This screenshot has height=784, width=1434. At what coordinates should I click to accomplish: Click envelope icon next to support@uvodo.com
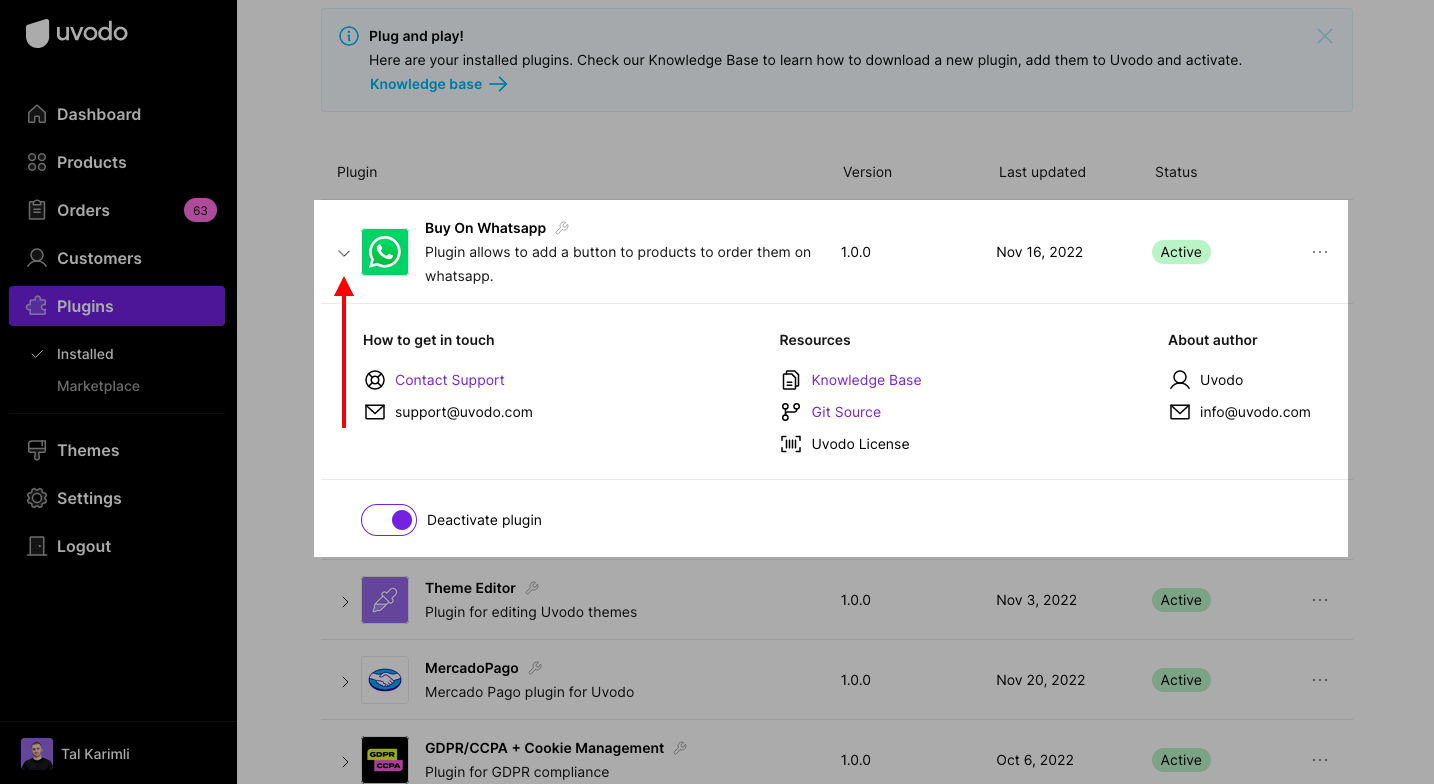pyautogui.click(x=375, y=412)
